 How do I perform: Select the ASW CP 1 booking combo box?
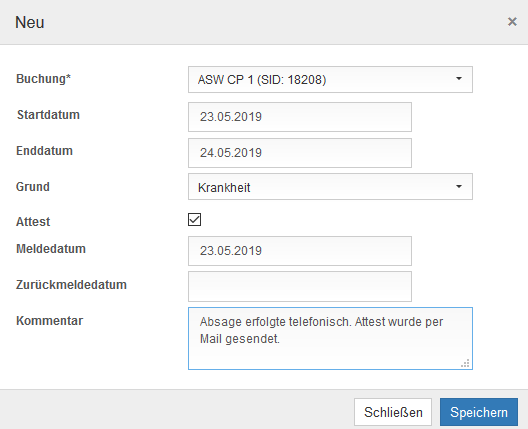click(330, 79)
